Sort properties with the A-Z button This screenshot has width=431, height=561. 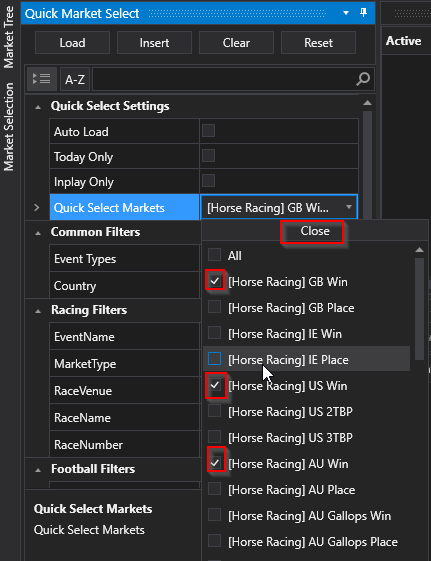[75, 79]
